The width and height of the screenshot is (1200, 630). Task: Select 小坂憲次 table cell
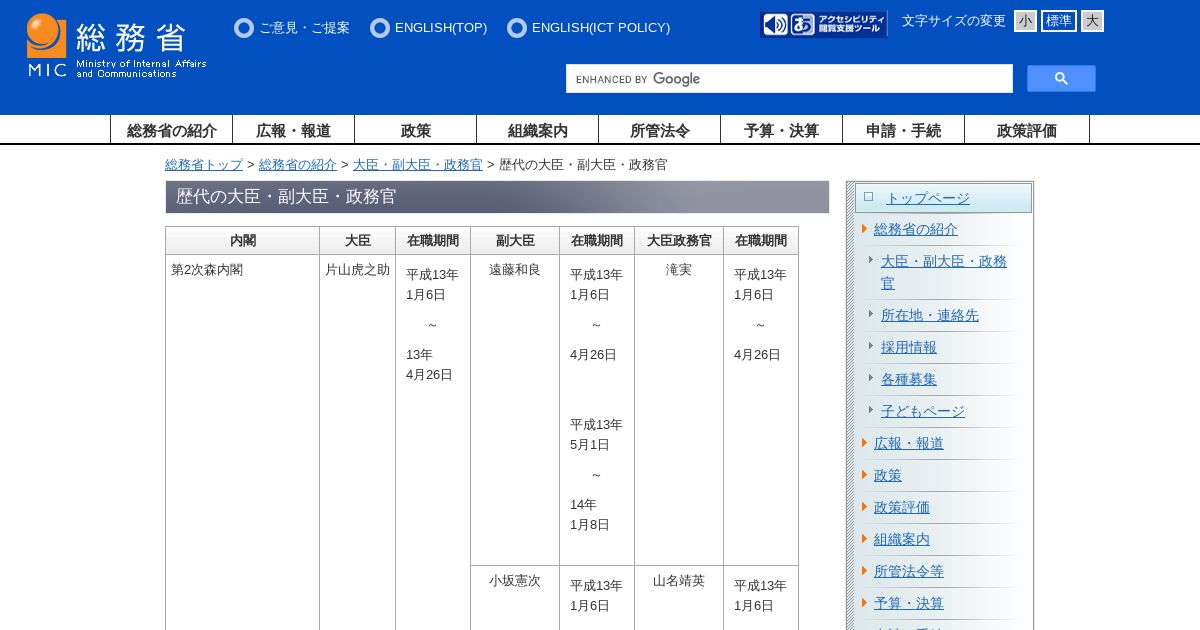coord(515,598)
